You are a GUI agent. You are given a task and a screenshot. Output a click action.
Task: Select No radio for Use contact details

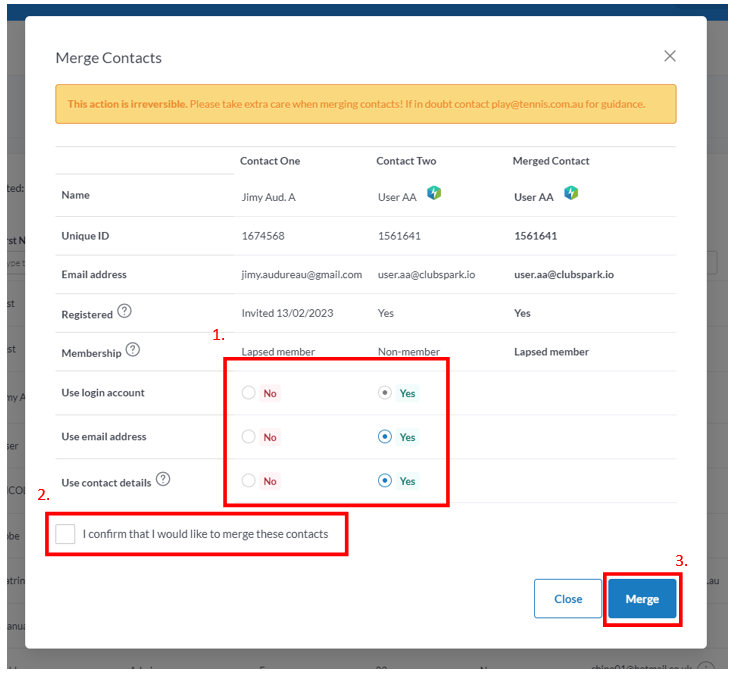(x=249, y=480)
